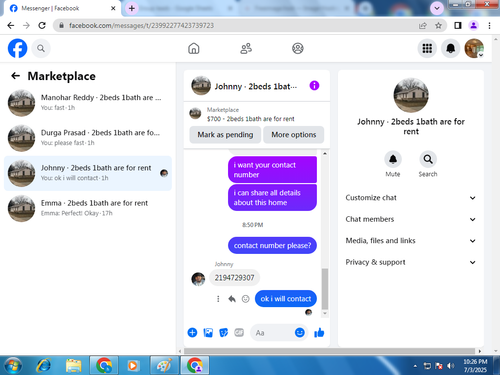
Task: Share this page from address bar
Action: (423, 25)
